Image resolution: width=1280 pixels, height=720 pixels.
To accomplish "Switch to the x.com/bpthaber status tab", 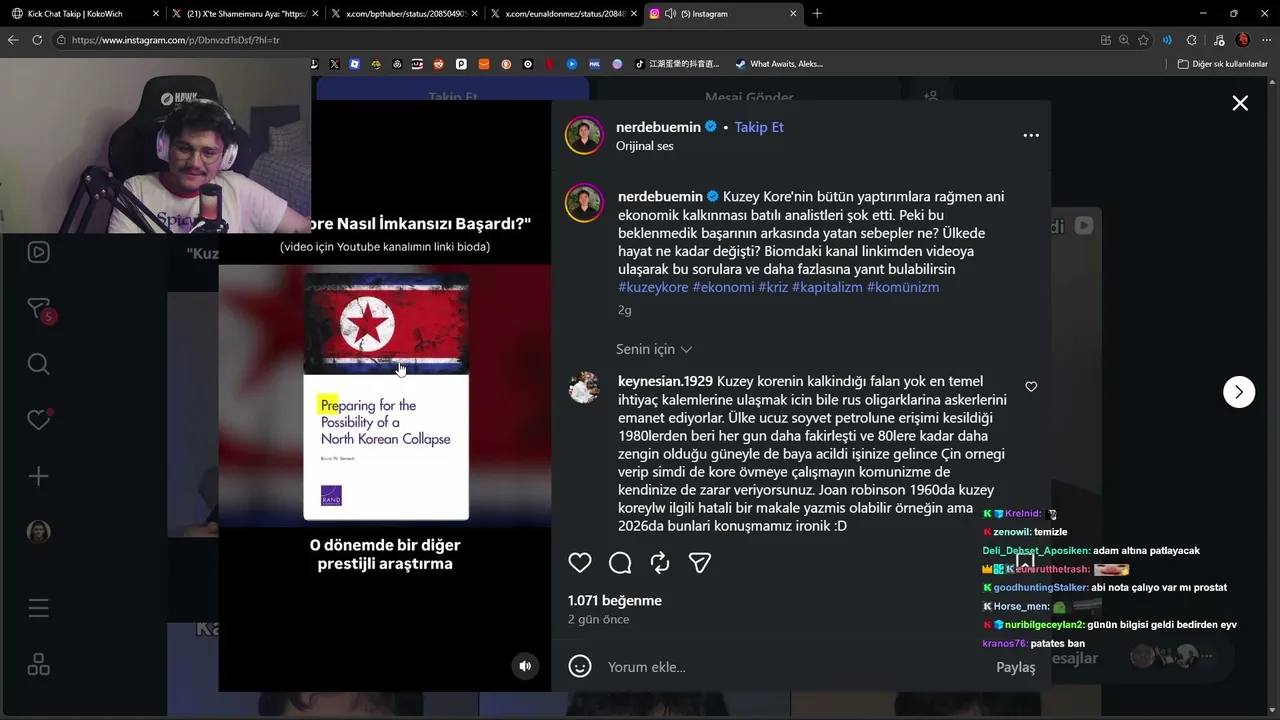I will pos(405,14).
